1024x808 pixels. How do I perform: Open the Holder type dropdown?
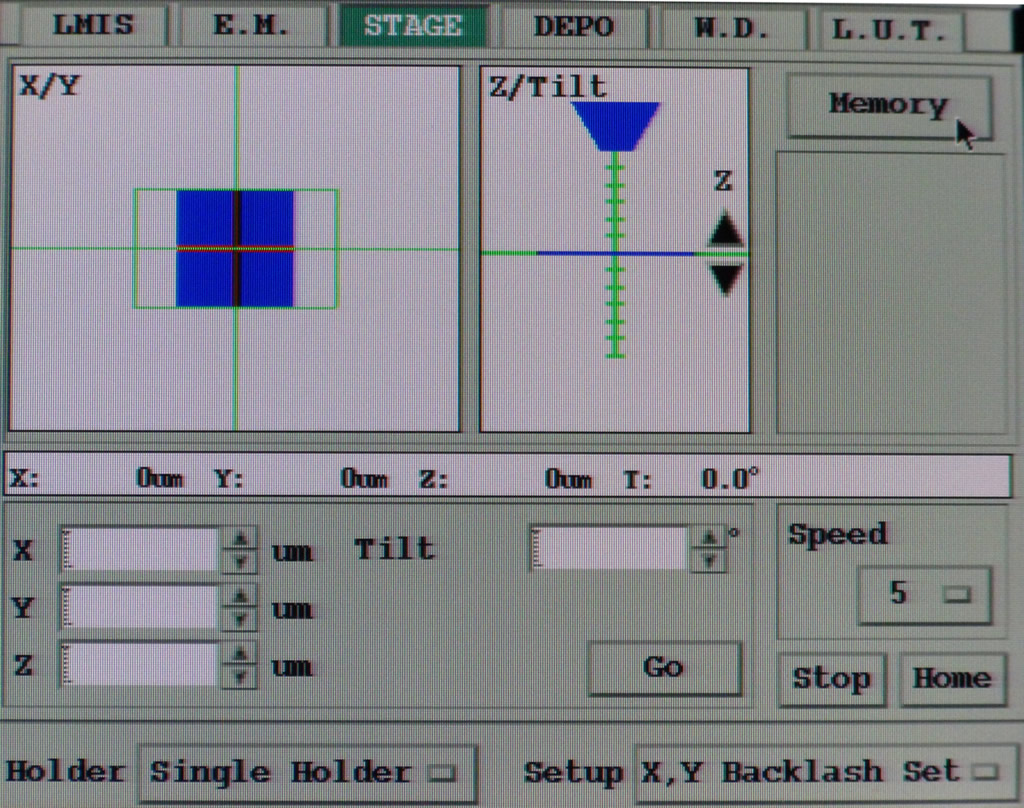306,773
